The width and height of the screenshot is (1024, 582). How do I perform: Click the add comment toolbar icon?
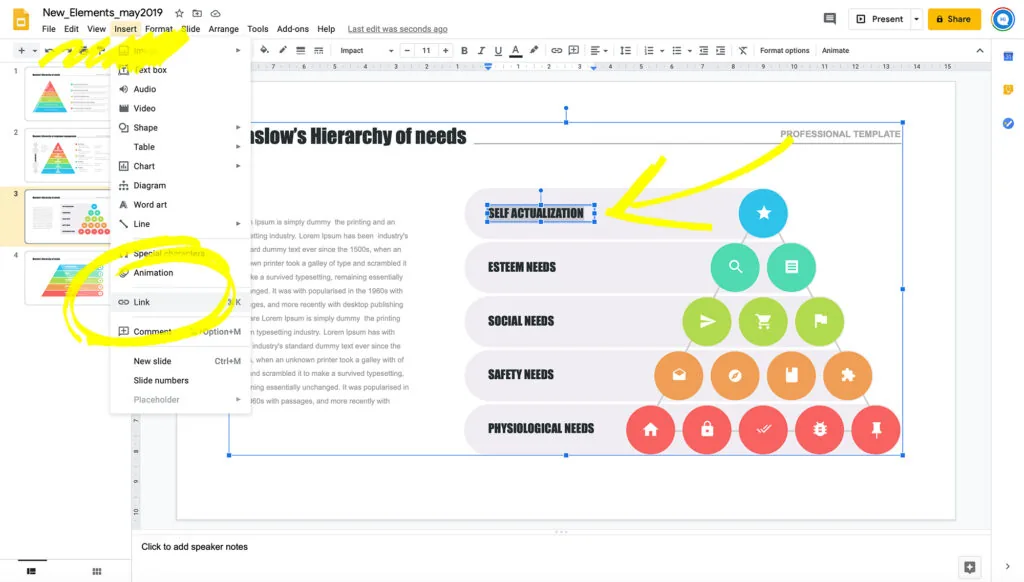574,50
